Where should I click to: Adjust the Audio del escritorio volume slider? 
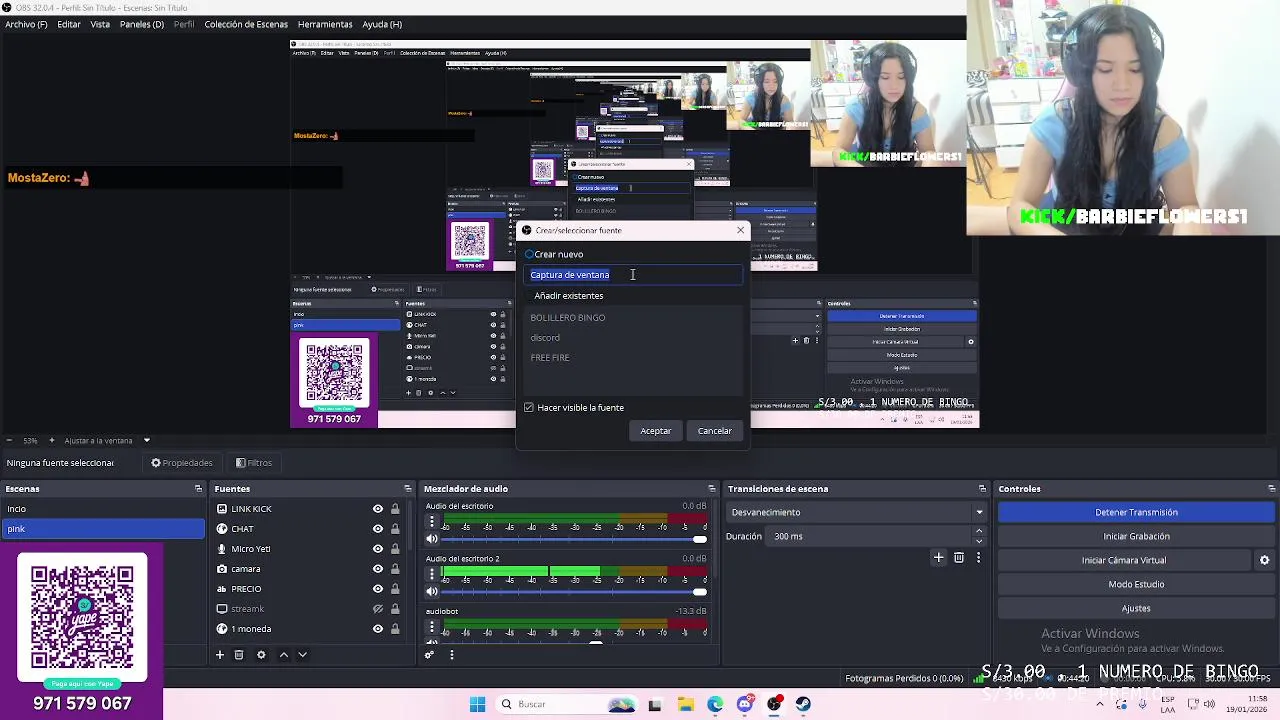(575, 539)
